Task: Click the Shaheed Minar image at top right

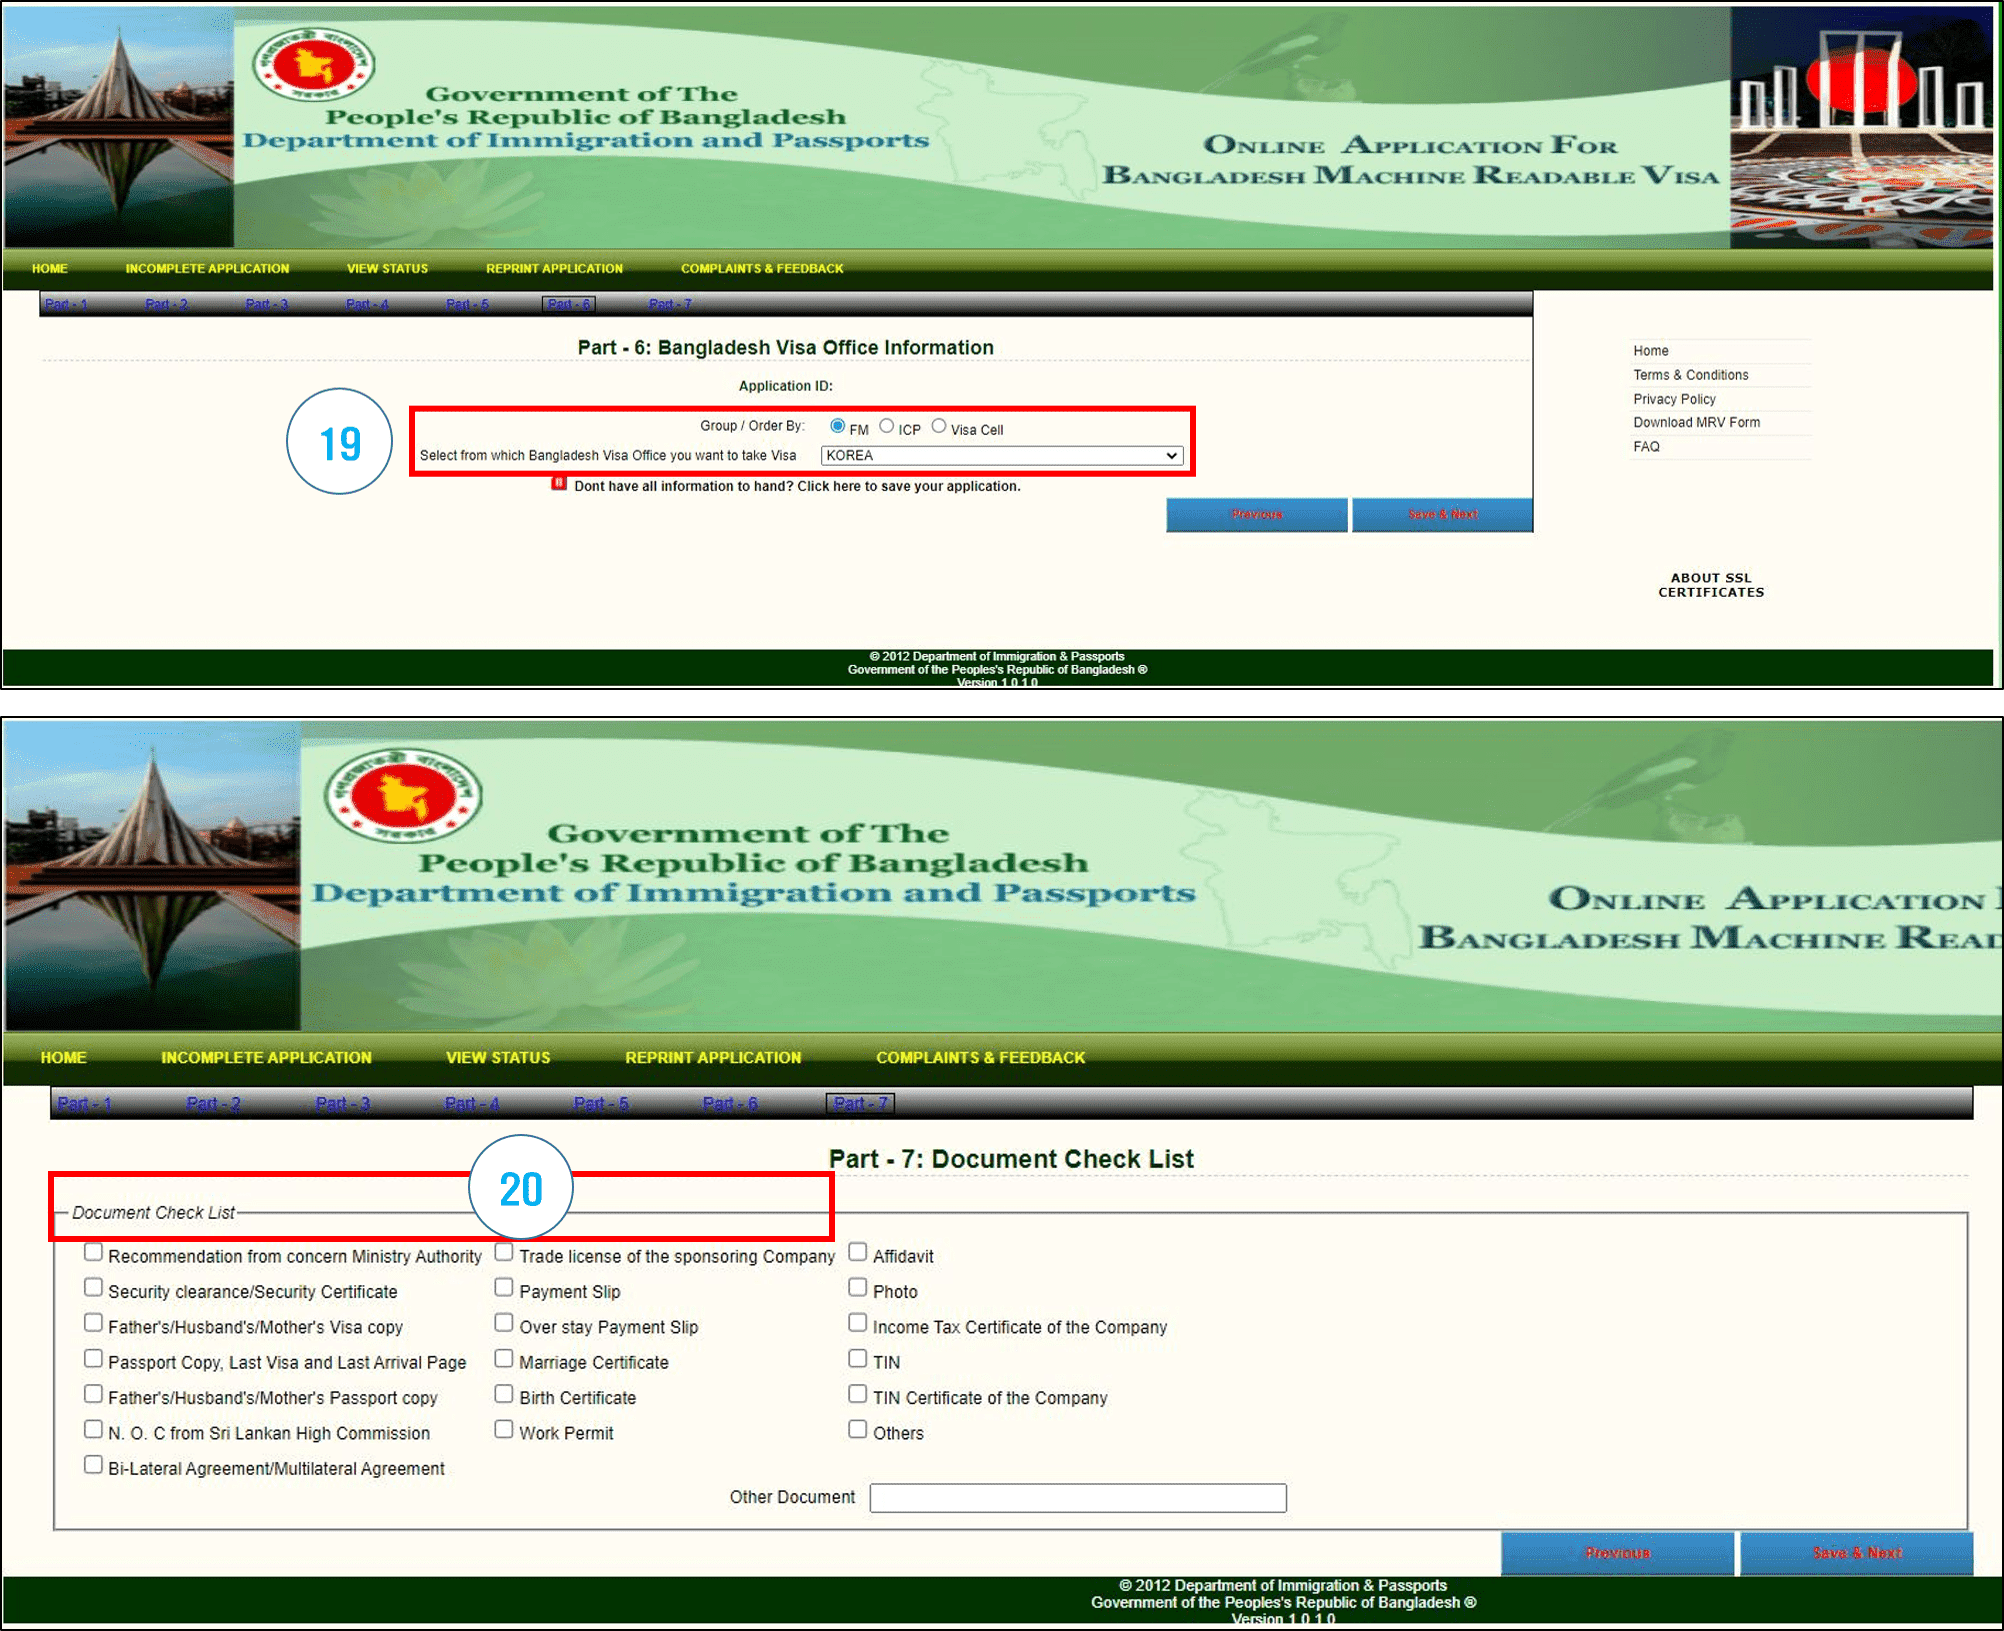Action: pos(1860,128)
